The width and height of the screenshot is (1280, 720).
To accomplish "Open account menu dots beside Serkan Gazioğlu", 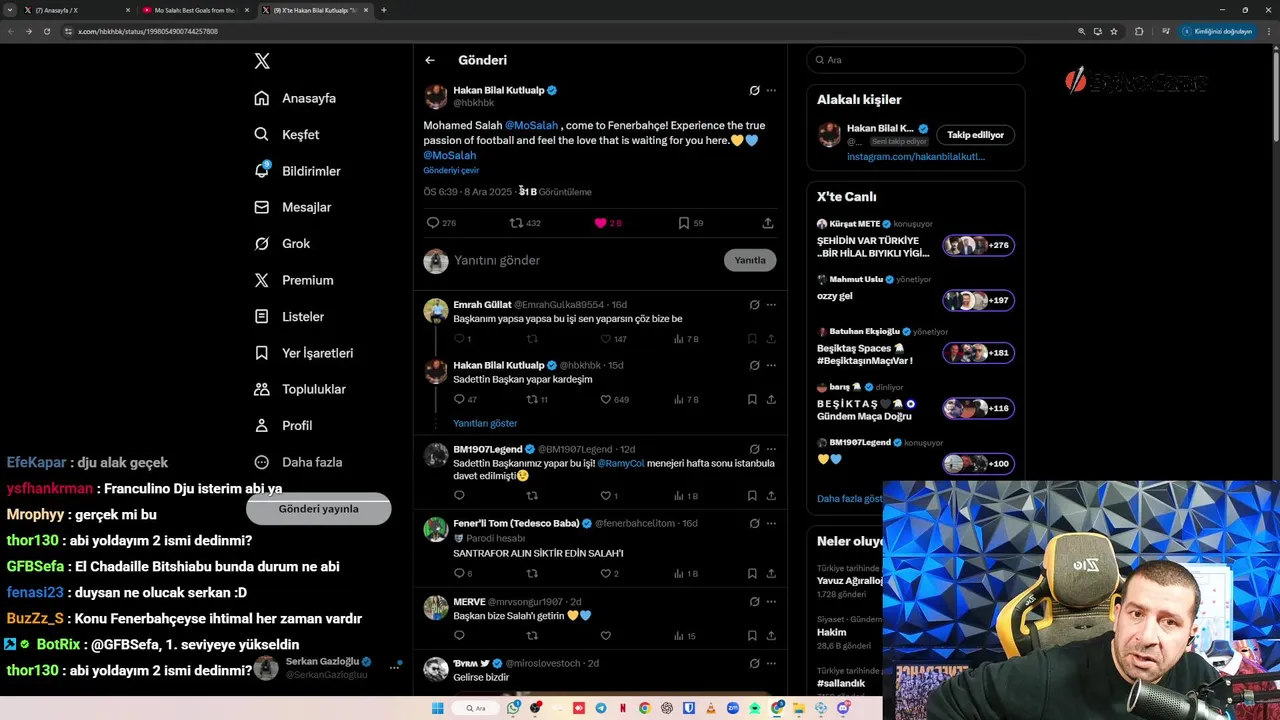I will 396,666.
